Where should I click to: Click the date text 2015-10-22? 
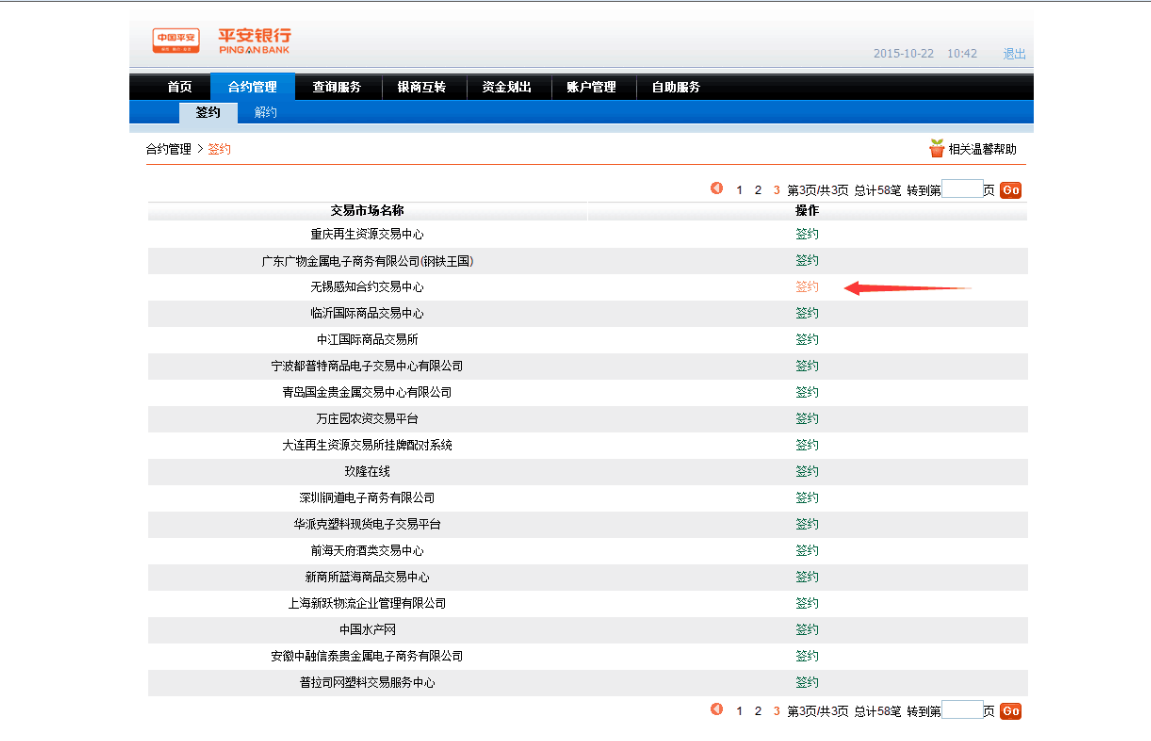click(904, 54)
